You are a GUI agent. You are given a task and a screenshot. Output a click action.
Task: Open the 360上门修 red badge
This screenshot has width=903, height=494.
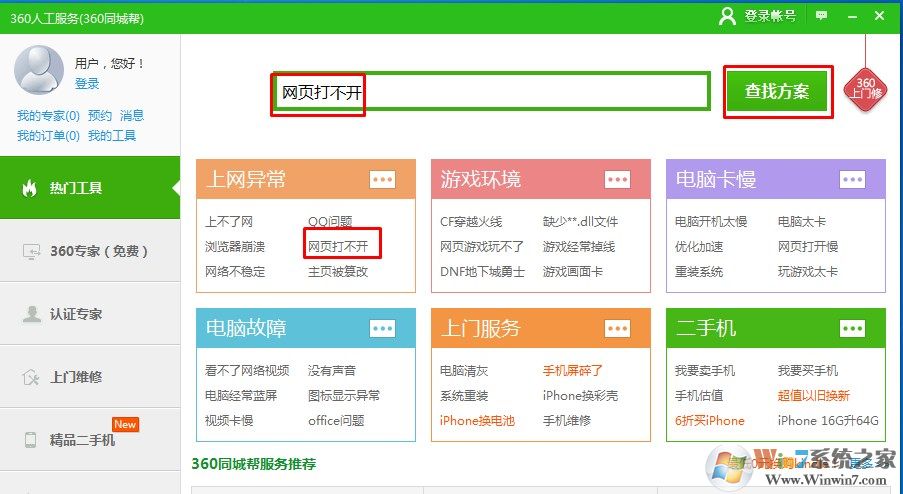pyautogui.click(x=865, y=90)
